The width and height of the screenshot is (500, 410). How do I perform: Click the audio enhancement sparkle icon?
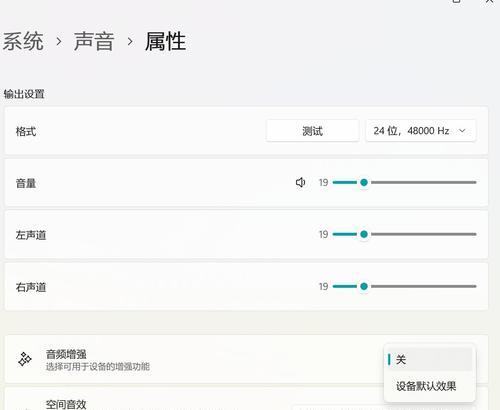25,359
